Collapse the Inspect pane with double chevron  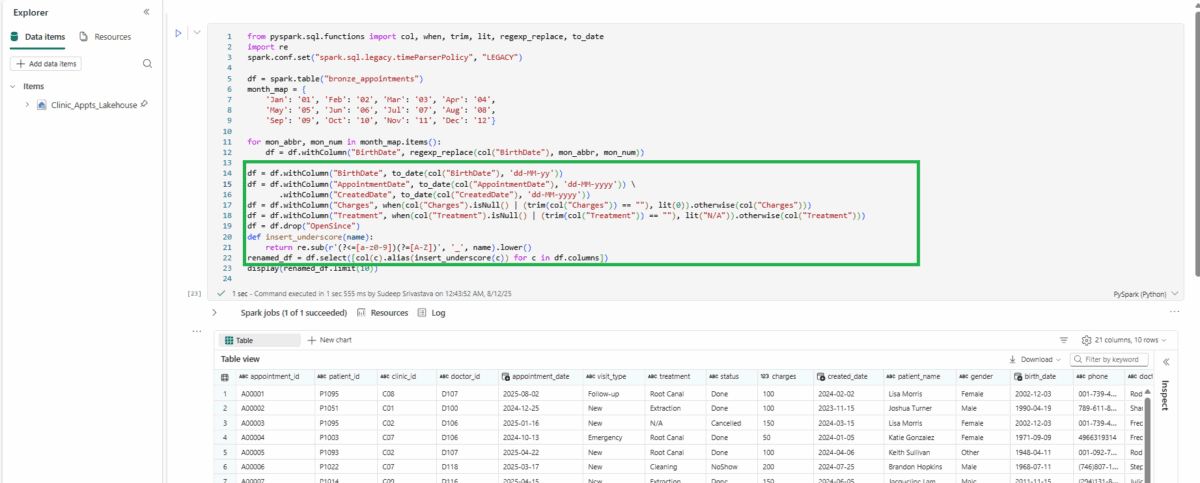click(1165, 362)
